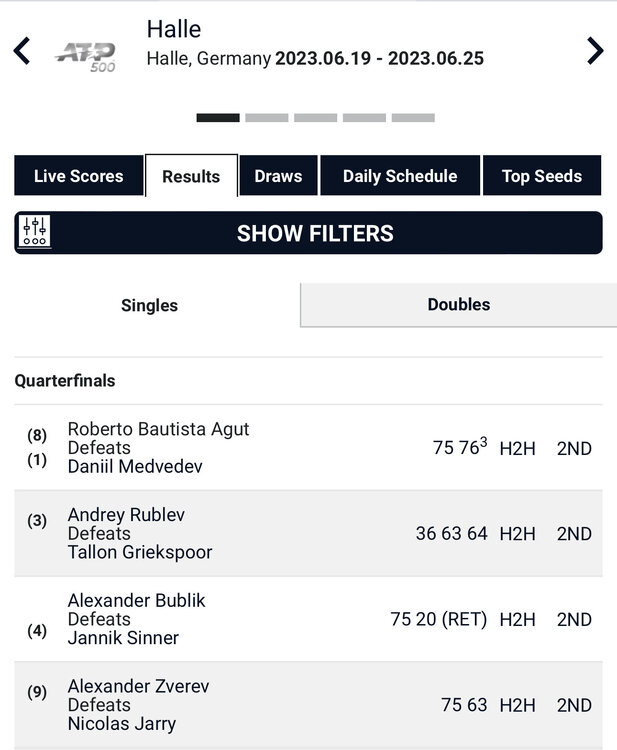
Task: Select the last carousel indicator dash
Action: [413, 118]
